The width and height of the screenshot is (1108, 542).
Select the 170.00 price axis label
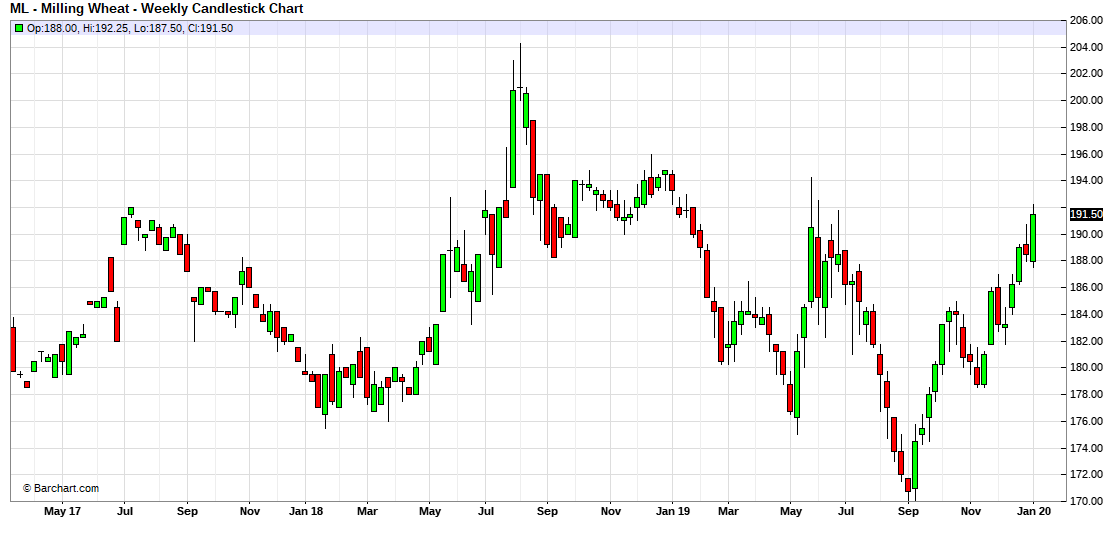coord(1085,501)
